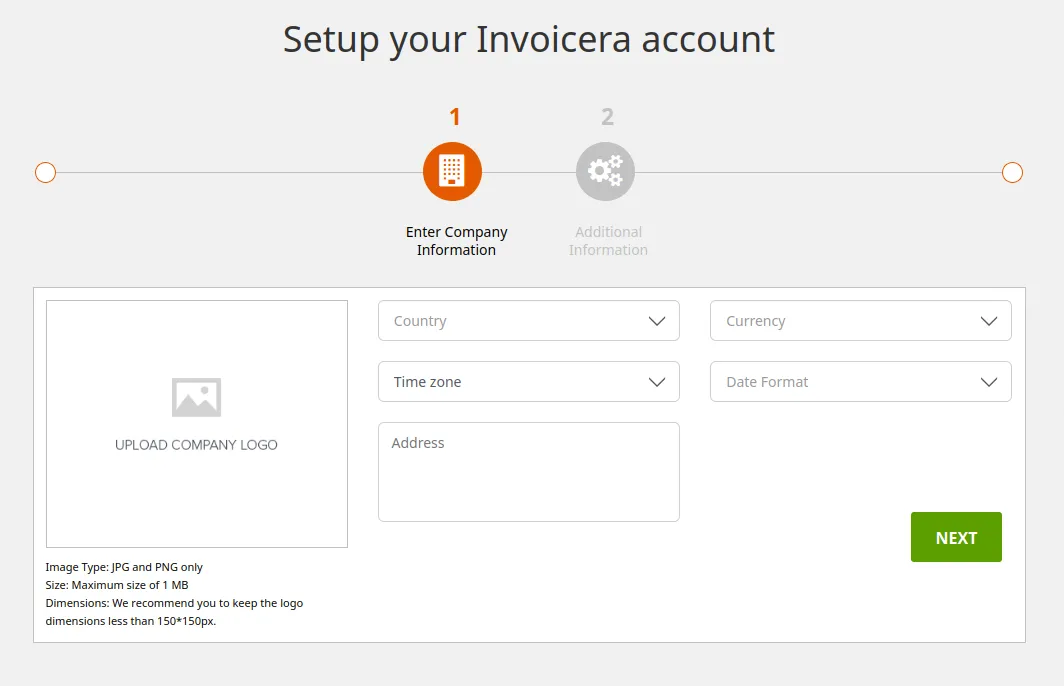This screenshot has height=686, width=1064.
Task: Open the Date Format dropdown
Action: pos(860,382)
